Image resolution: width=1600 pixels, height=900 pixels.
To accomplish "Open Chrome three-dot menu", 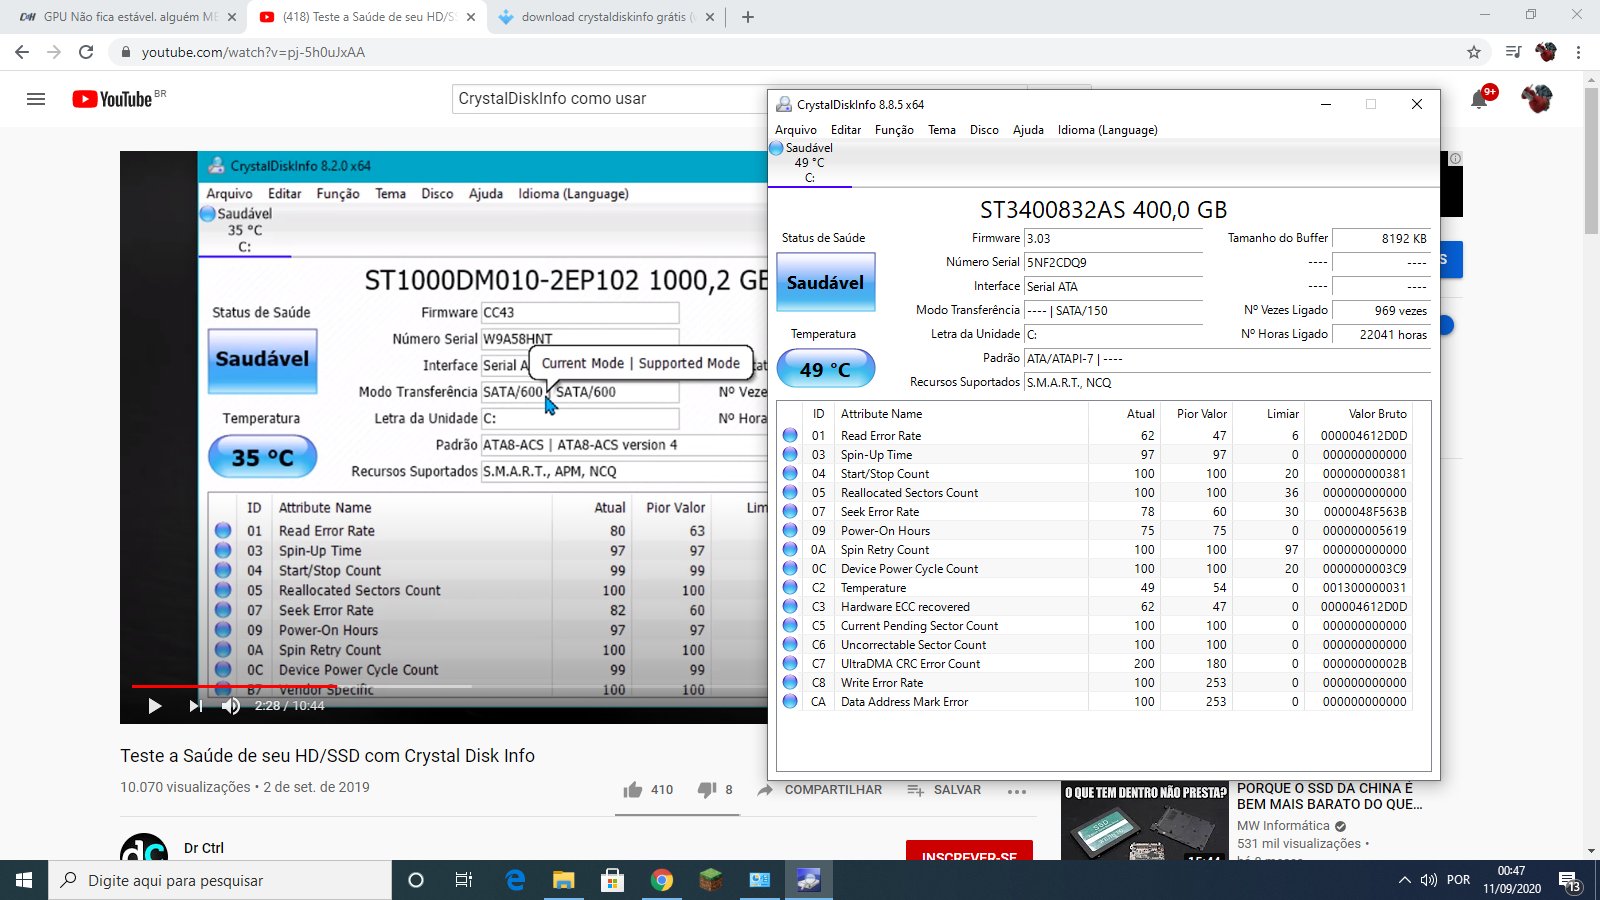I will click(x=1579, y=52).
